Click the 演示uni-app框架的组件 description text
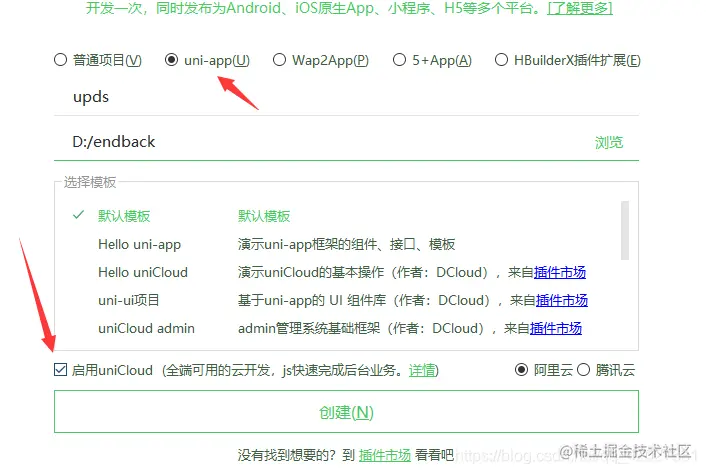706x474 pixels. [346, 244]
